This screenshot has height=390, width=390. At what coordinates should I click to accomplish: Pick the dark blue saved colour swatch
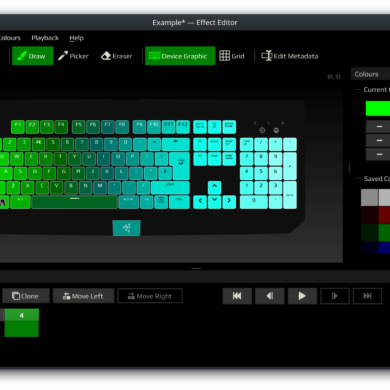tap(369, 248)
